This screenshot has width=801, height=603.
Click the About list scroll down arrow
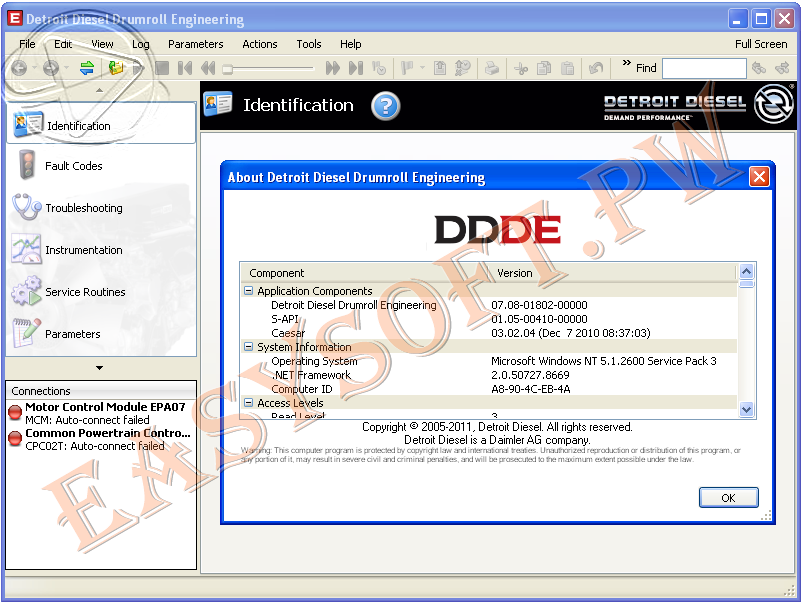click(746, 409)
